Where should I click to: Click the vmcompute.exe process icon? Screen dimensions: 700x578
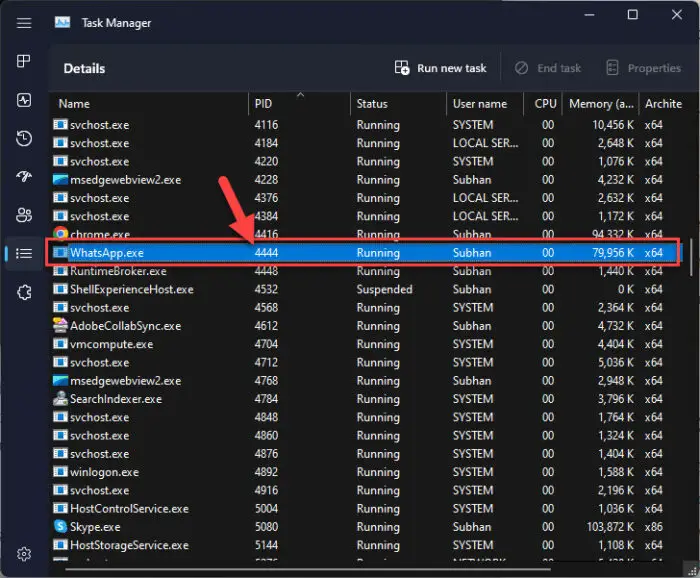click(60, 344)
